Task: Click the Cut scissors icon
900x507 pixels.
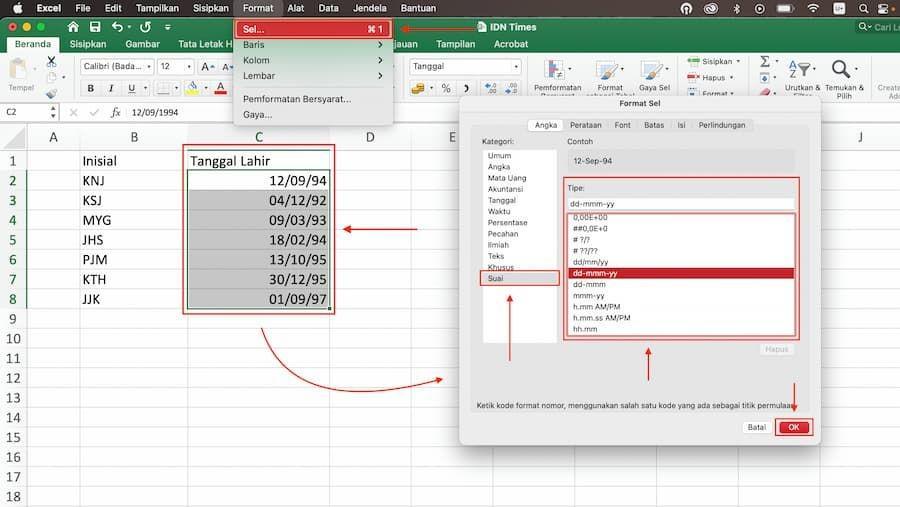Action: coord(51,61)
